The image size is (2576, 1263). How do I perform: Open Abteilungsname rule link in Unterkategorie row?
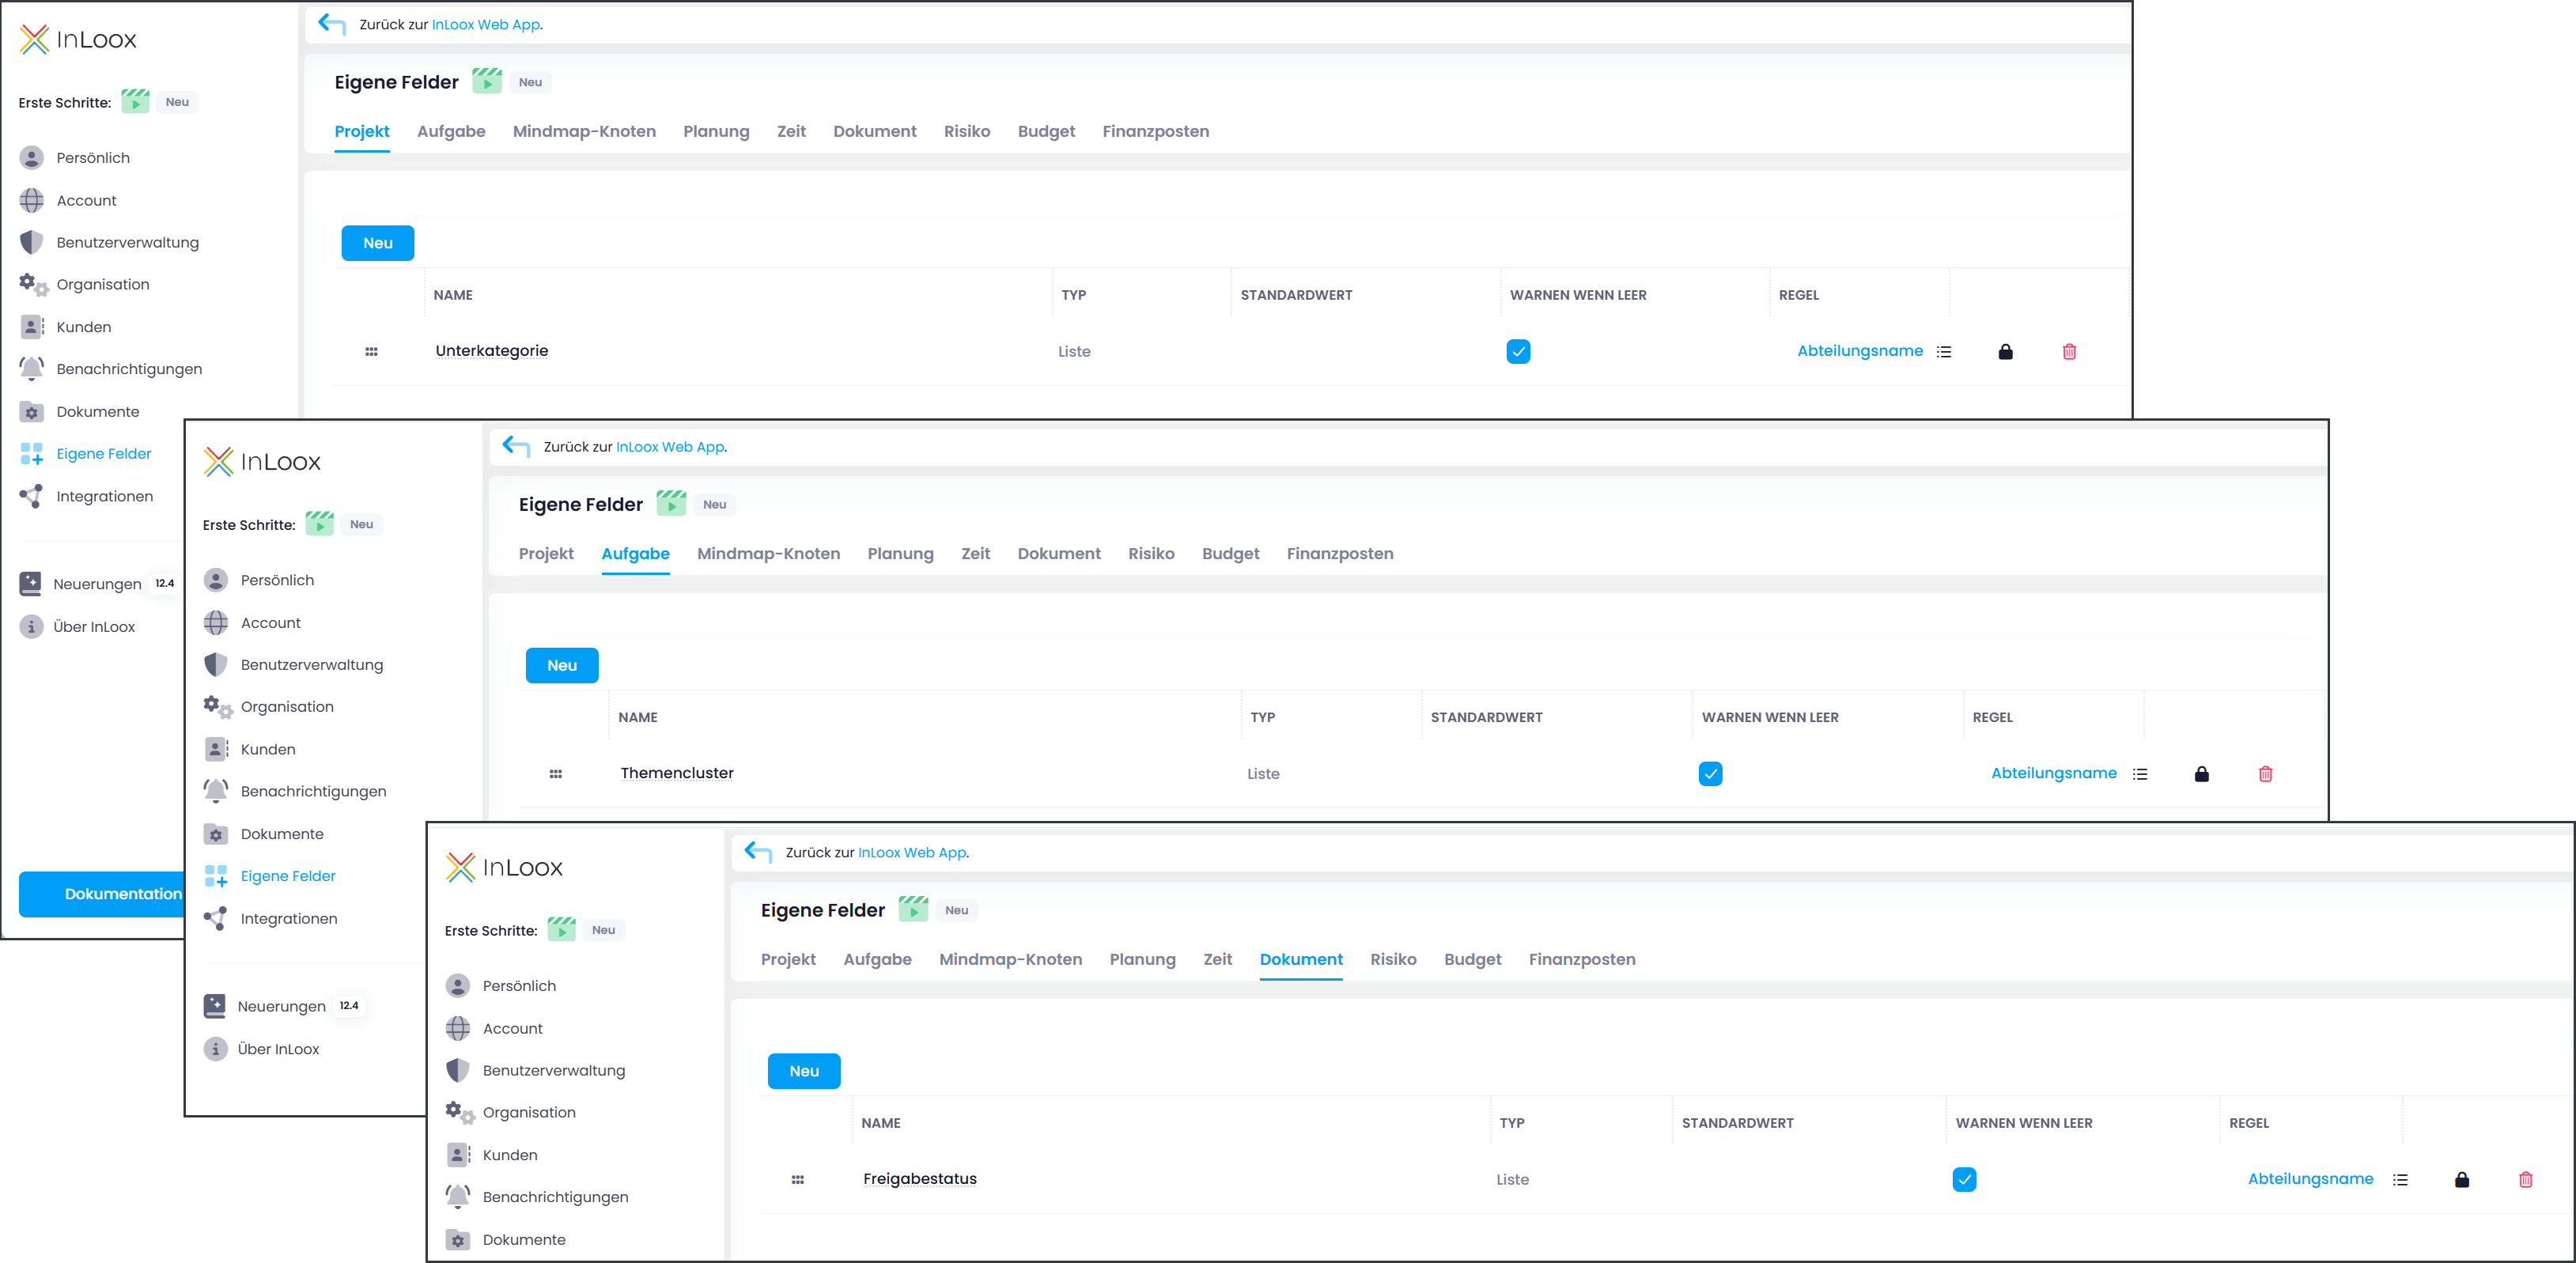coord(1860,350)
